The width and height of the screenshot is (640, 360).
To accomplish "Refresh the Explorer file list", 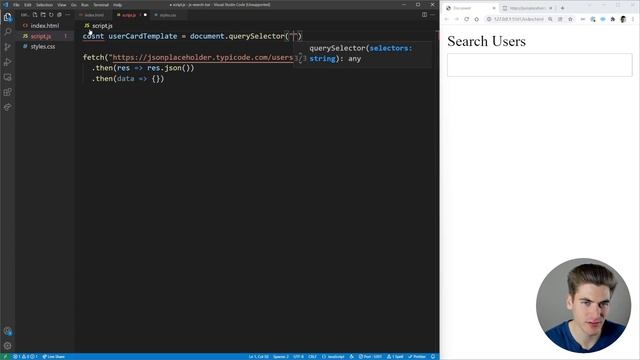I will pos(51,15).
